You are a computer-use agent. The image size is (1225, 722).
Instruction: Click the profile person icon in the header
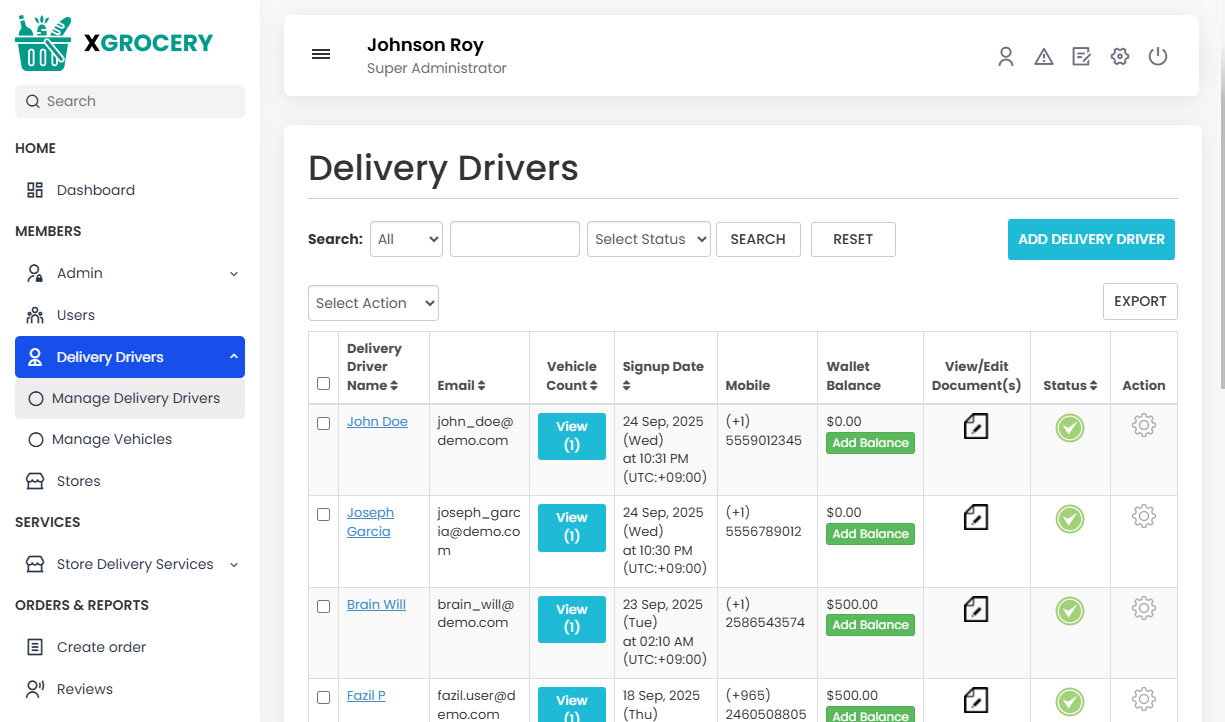1006,57
